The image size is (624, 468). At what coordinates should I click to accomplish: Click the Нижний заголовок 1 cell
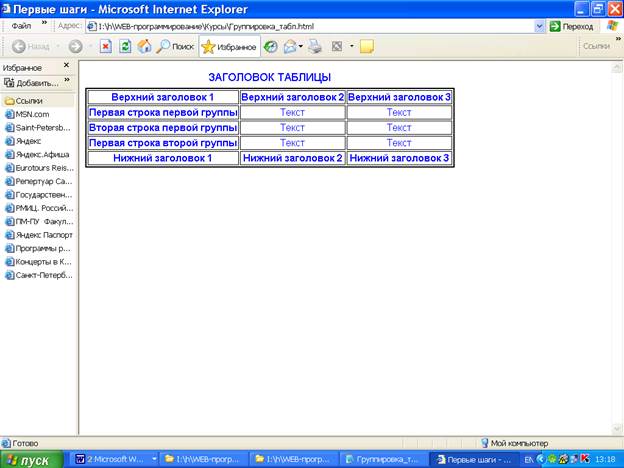pyautogui.click(x=163, y=158)
